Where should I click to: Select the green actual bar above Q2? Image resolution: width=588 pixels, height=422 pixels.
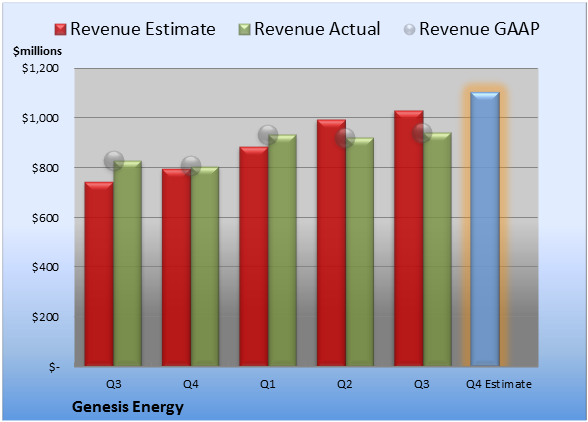click(360, 252)
